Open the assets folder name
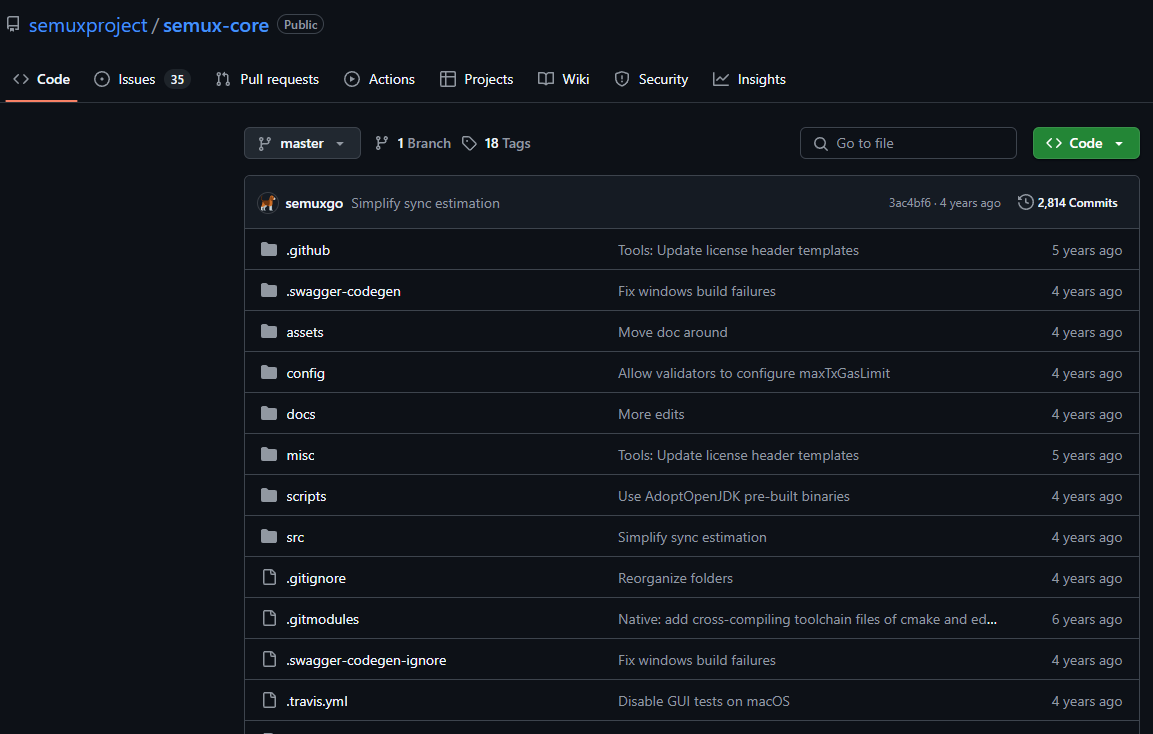Viewport: 1153px width, 734px height. pos(305,332)
